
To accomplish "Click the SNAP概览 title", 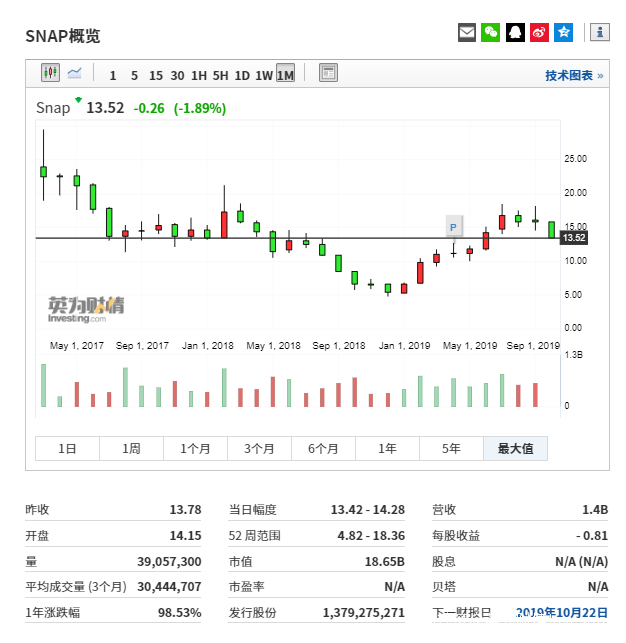I will (63, 36).
